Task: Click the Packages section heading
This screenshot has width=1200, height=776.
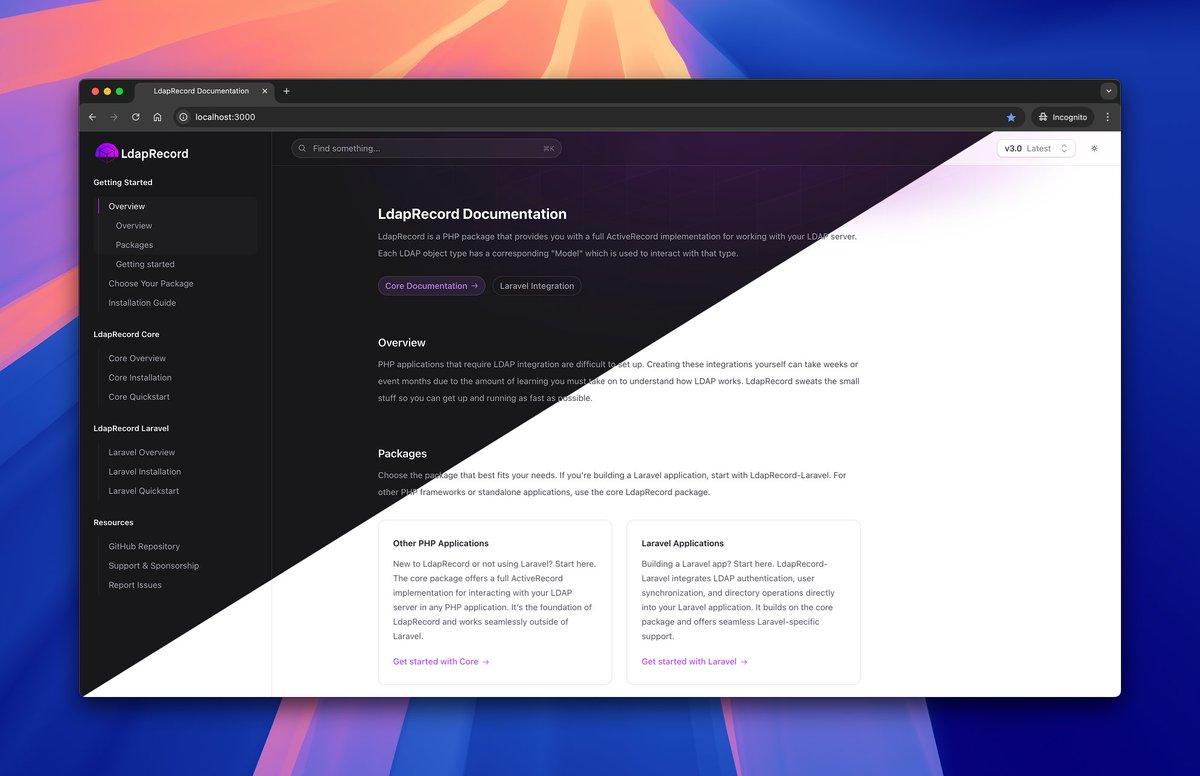Action: click(x=402, y=454)
